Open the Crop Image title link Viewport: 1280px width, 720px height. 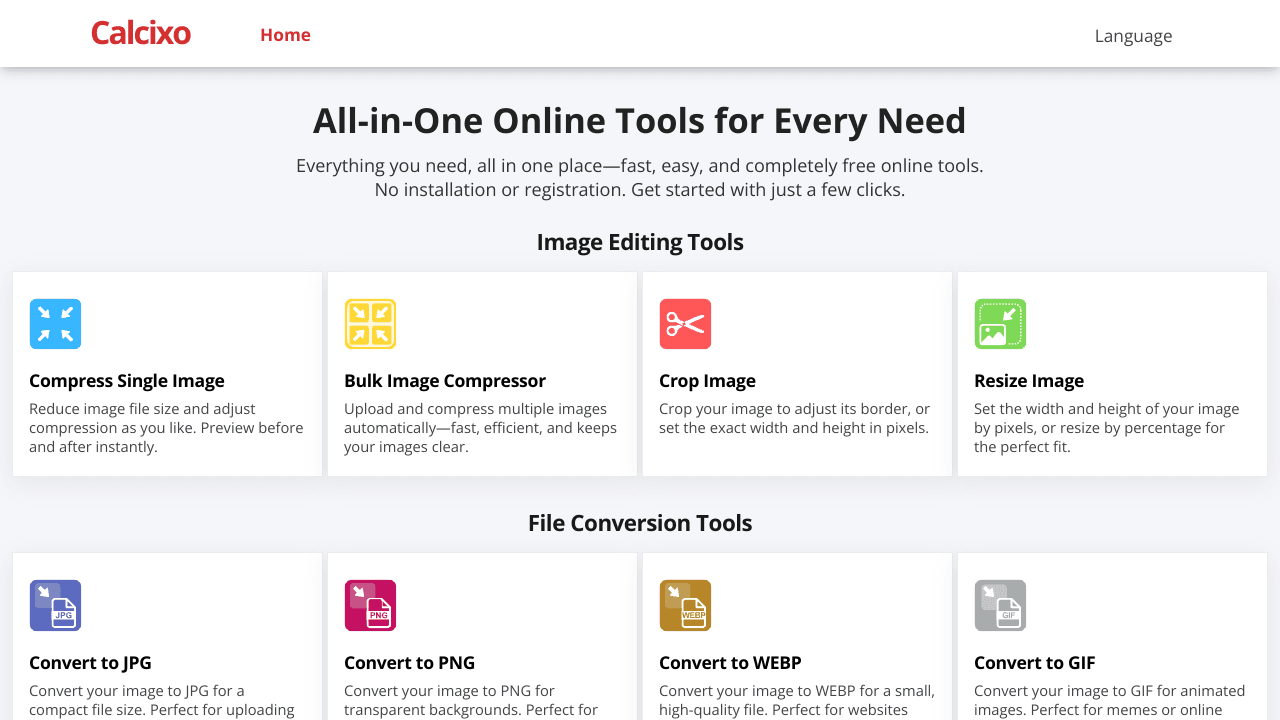pos(707,381)
